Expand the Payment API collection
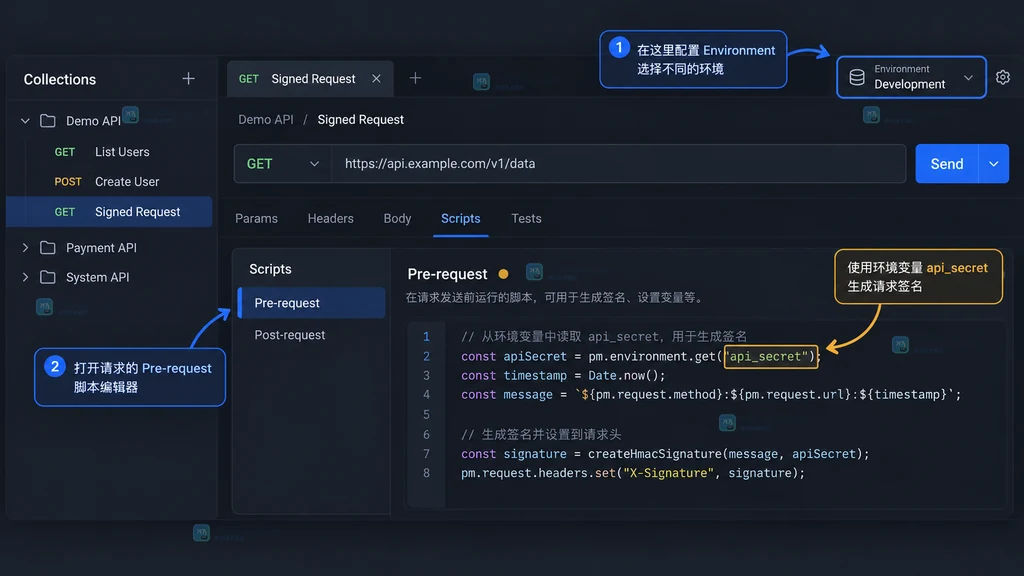This screenshot has height=576, width=1024. point(25,248)
